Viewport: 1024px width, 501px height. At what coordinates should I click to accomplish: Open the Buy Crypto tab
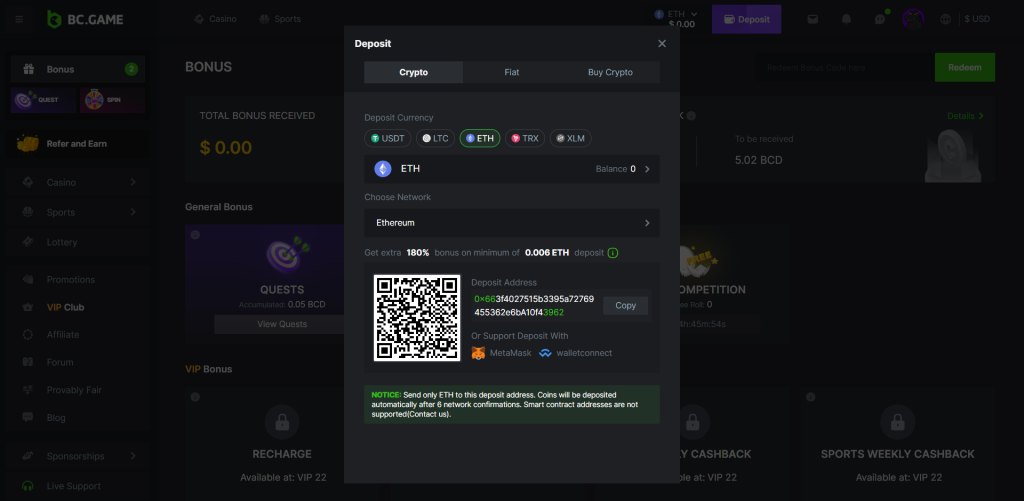tap(610, 73)
